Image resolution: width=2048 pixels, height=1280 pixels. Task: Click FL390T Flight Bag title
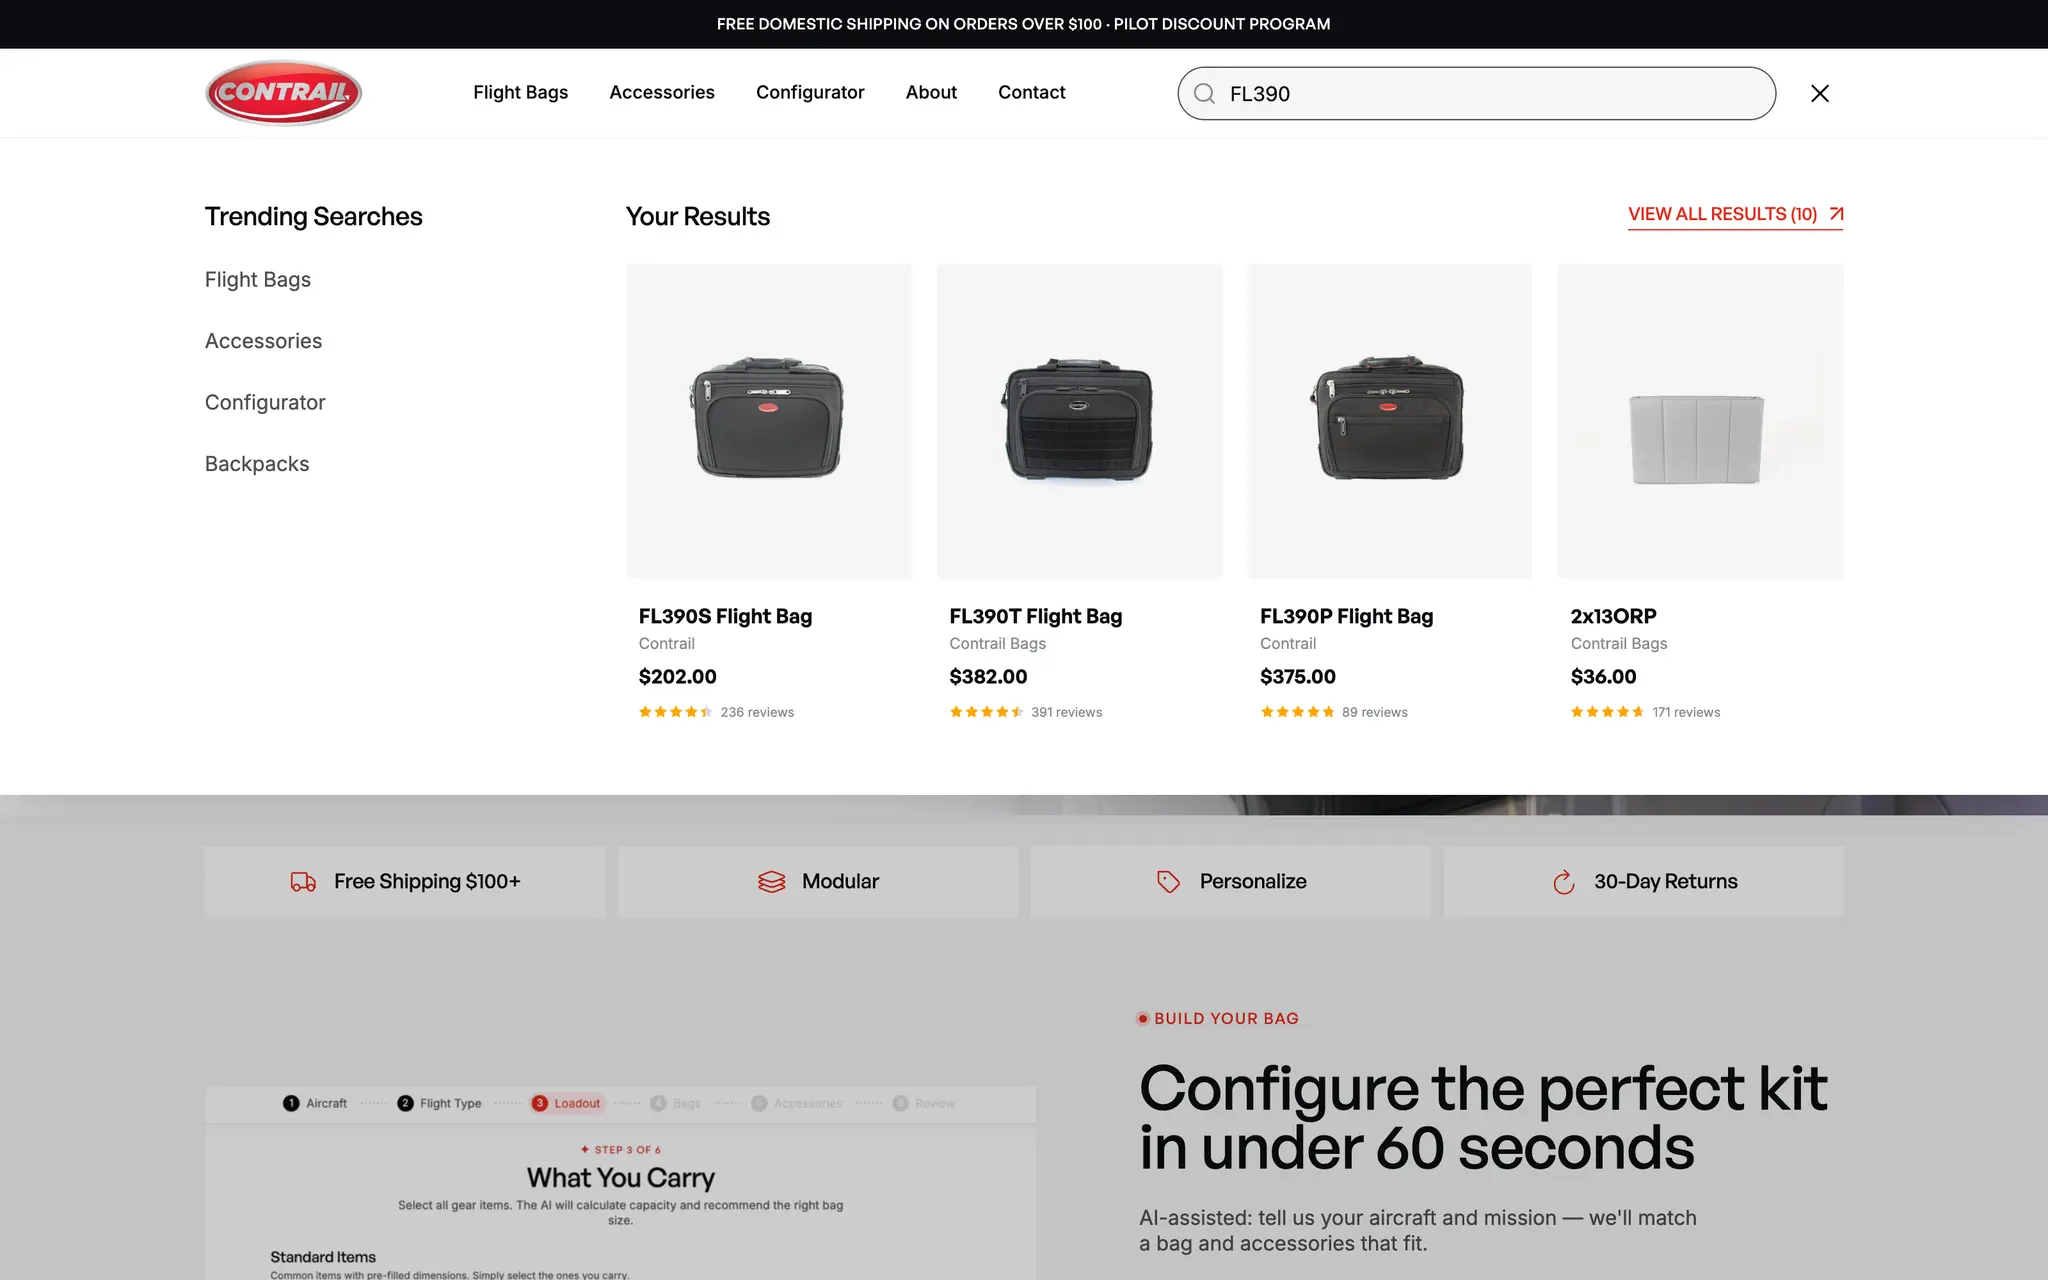[1036, 616]
